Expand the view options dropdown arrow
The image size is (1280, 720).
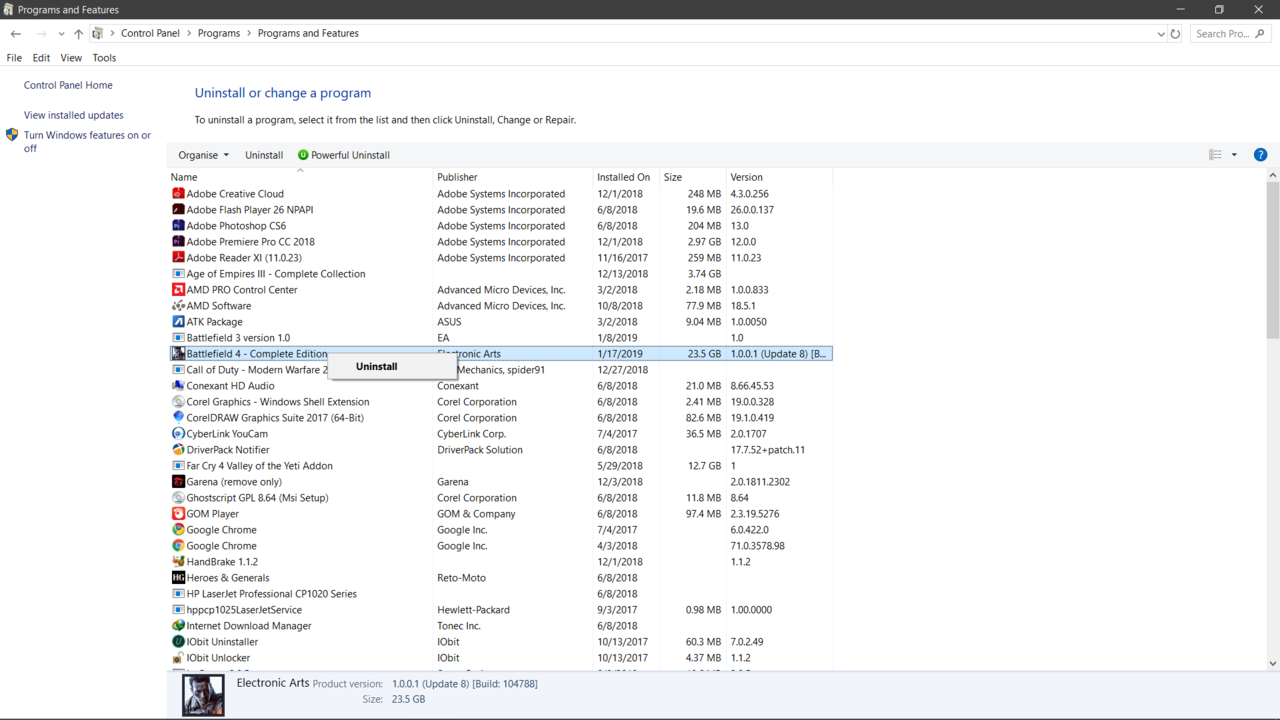pos(1234,155)
